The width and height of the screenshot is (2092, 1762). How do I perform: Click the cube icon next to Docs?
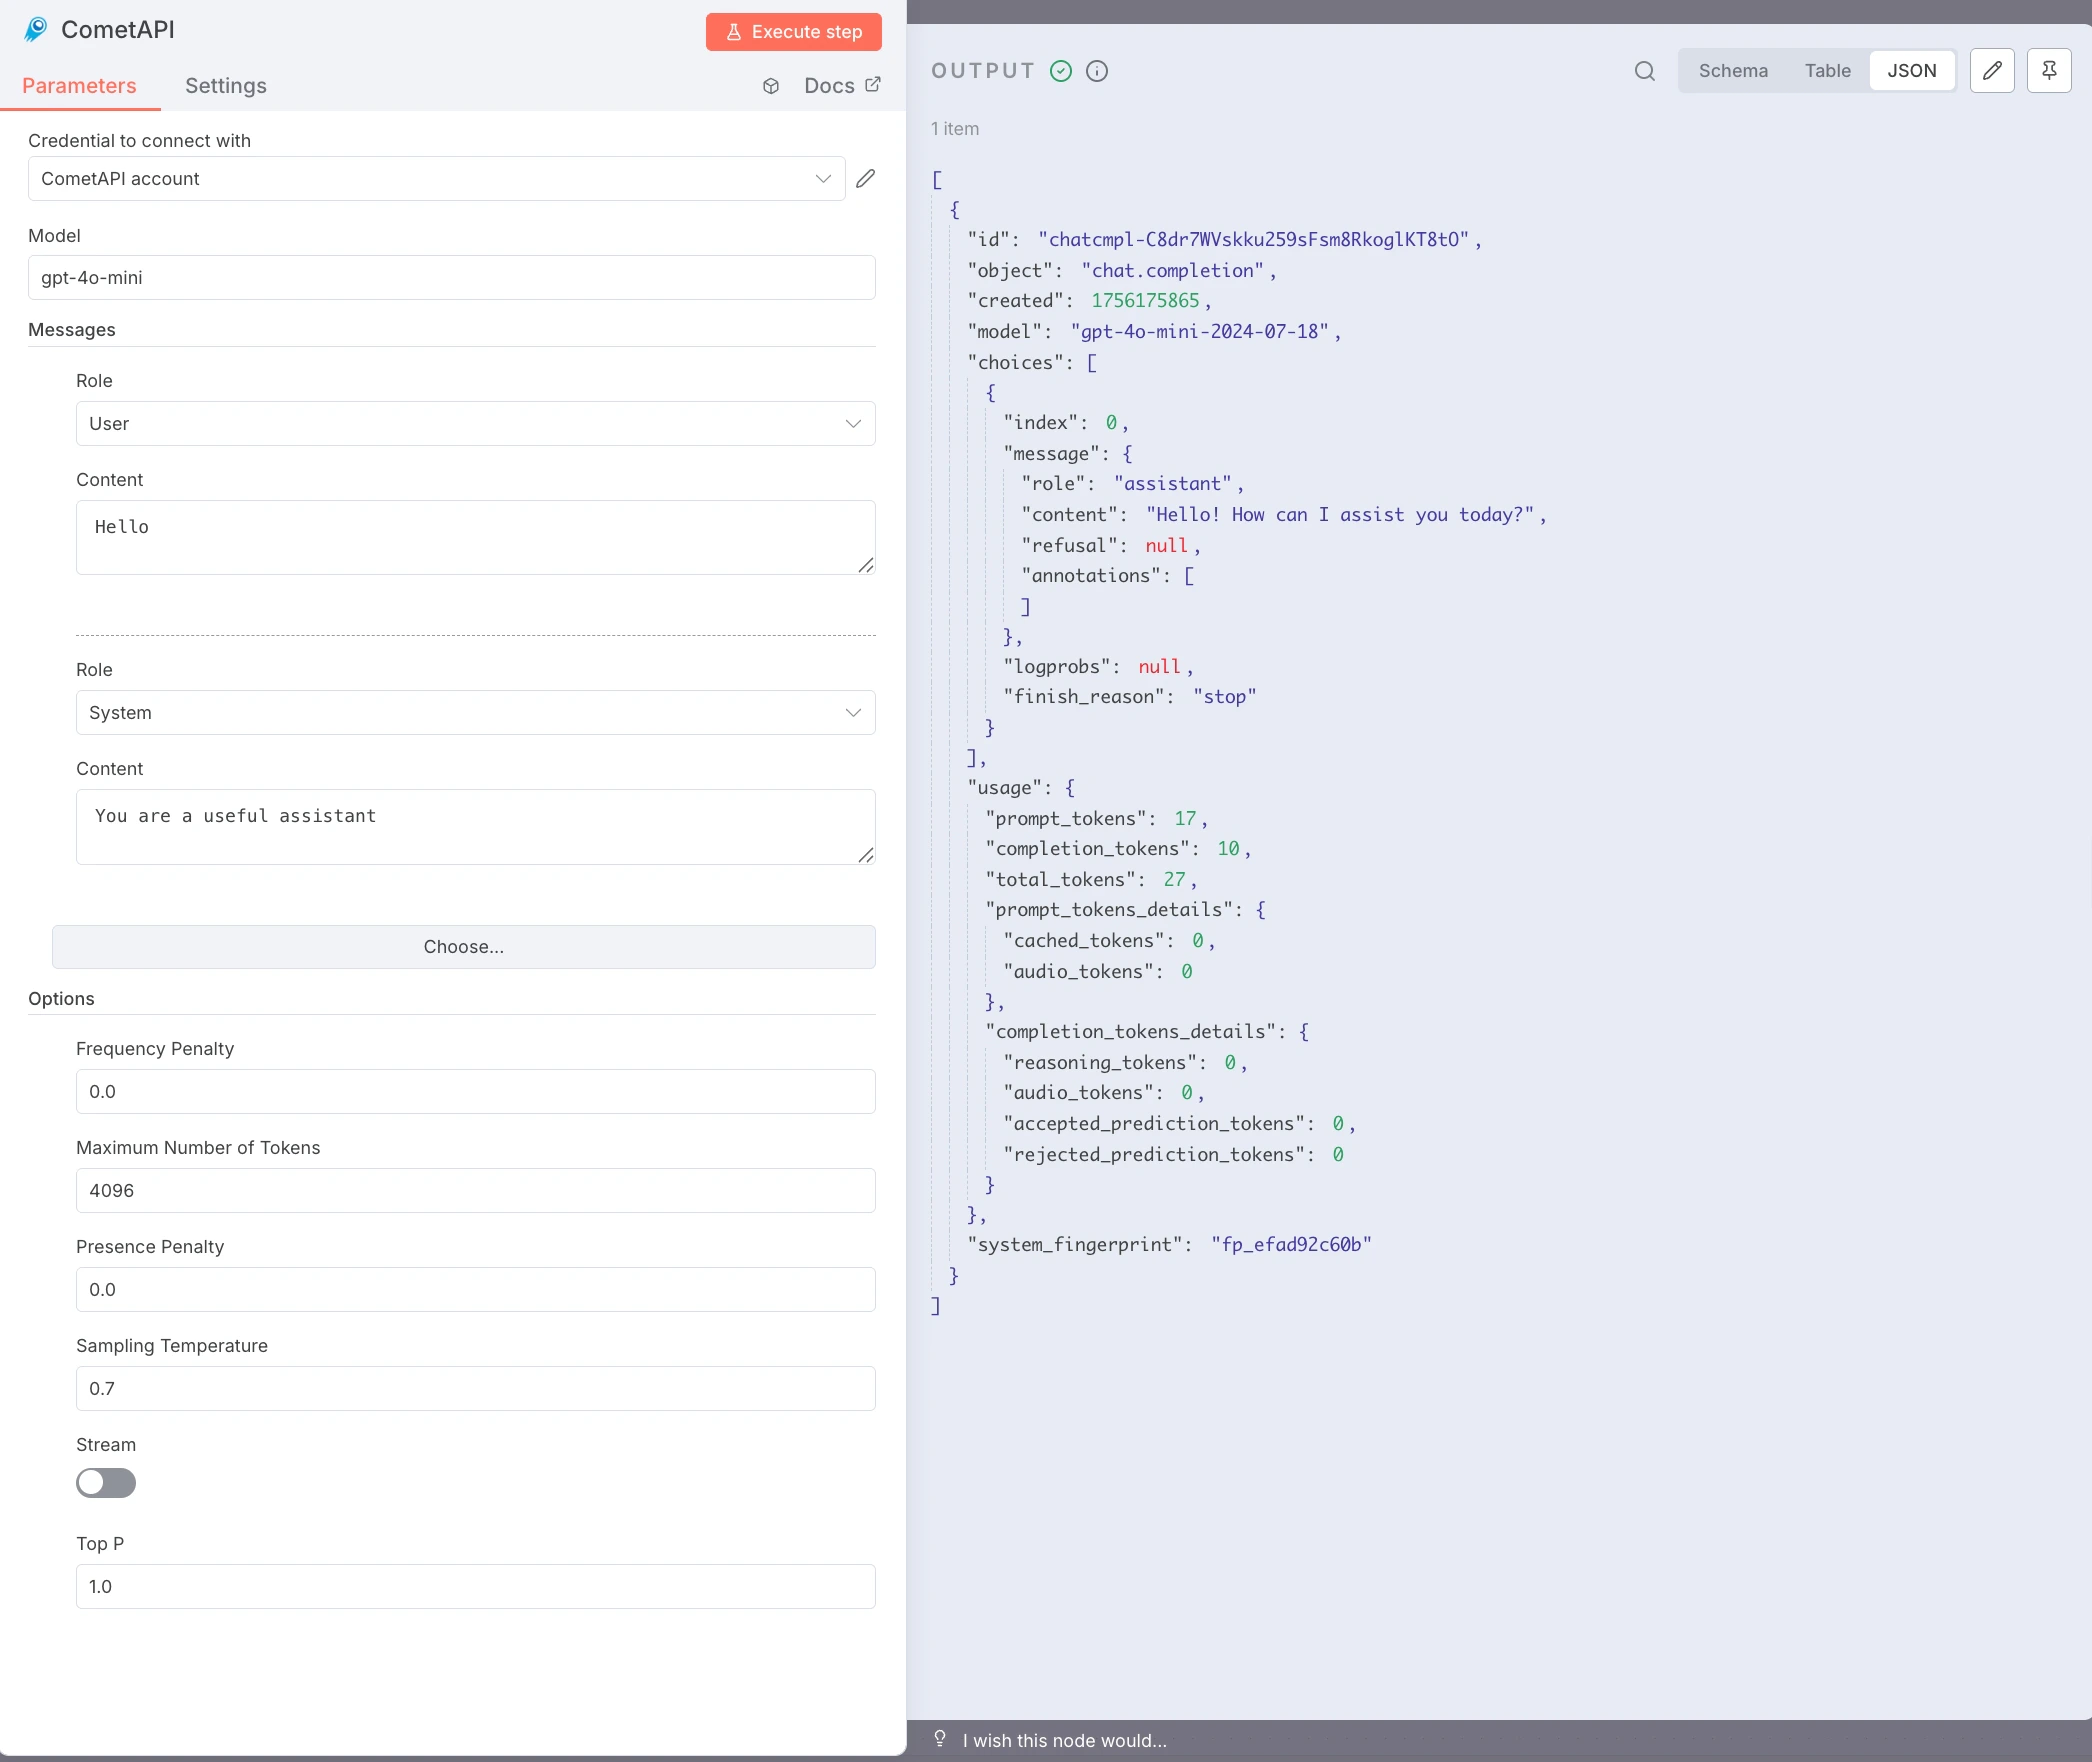pos(771,86)
